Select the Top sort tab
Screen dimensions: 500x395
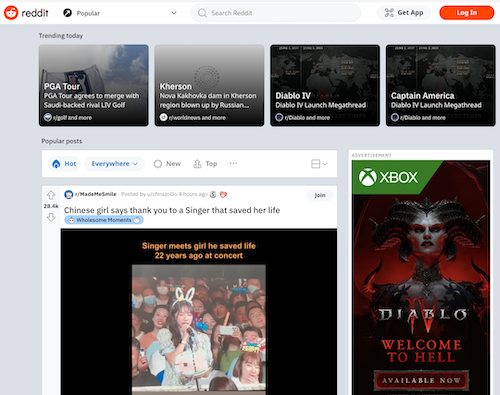click(x=205, y=164)
